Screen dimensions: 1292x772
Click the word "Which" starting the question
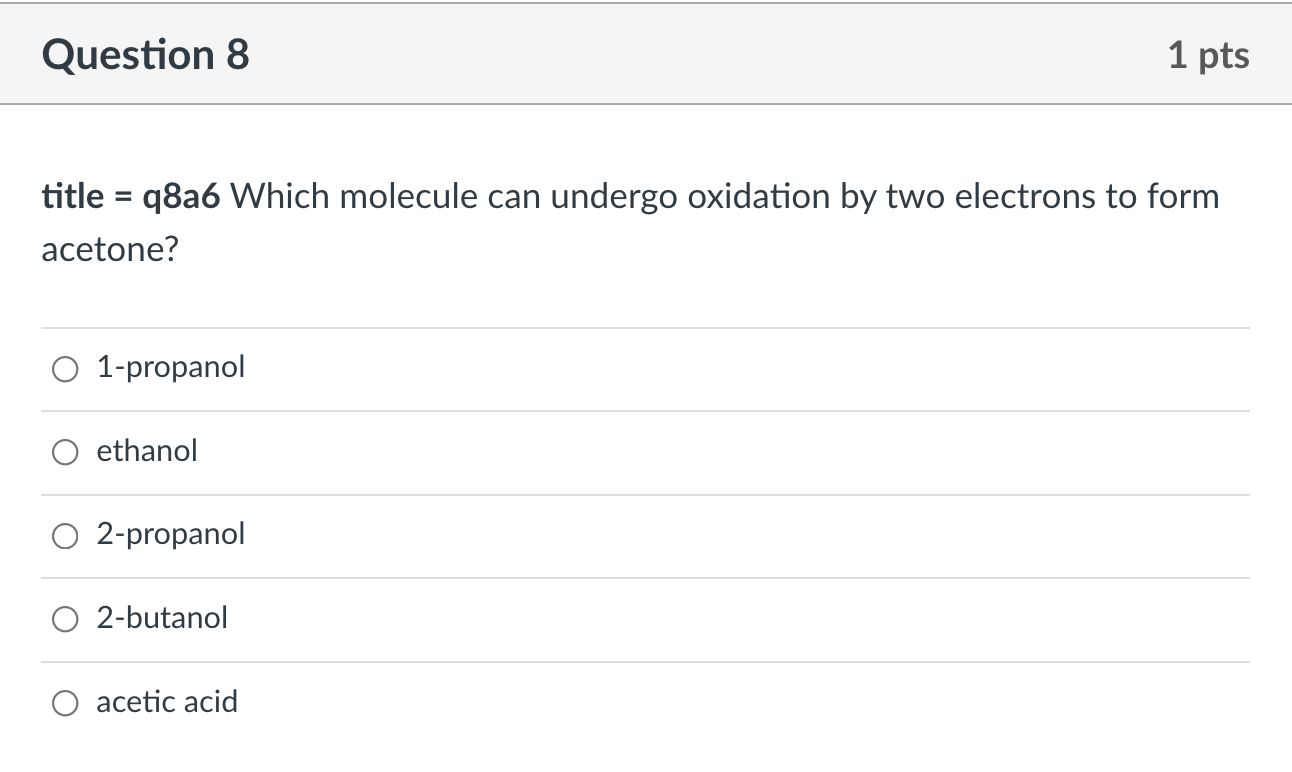281,196
